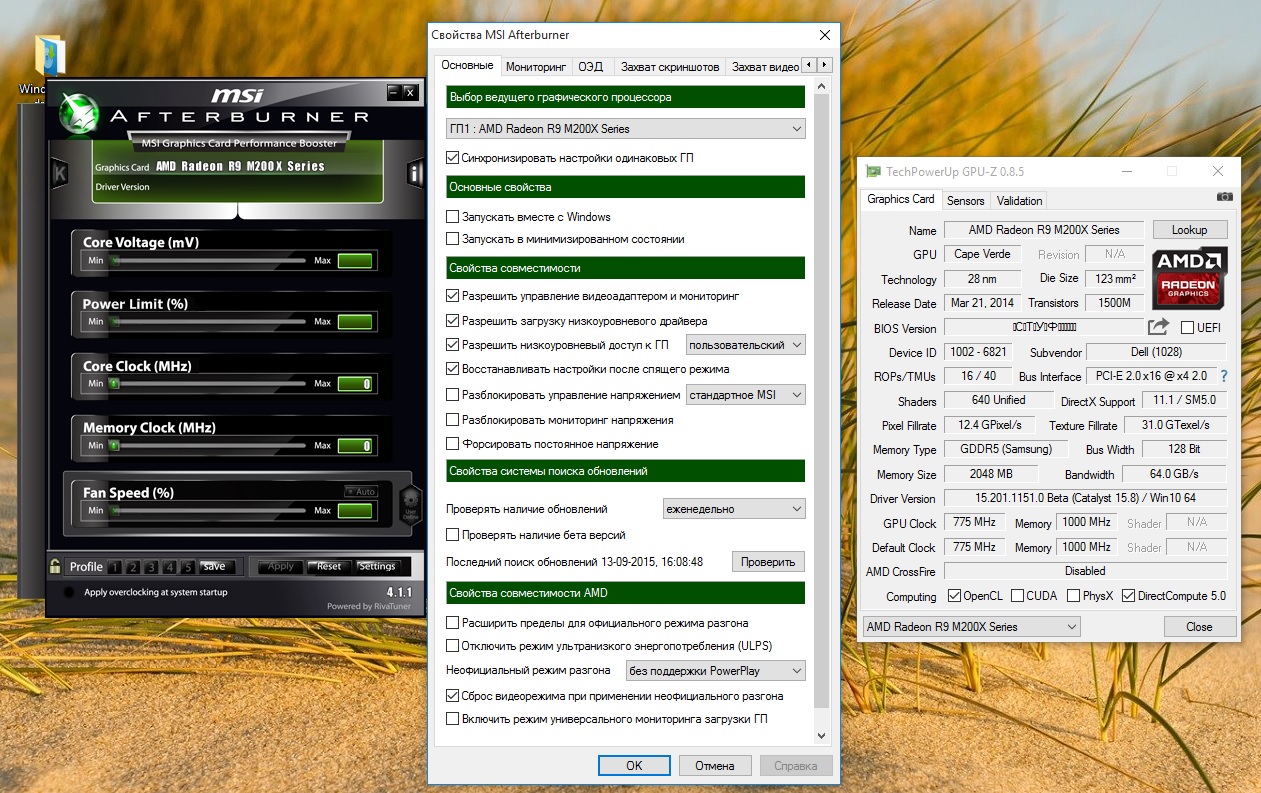Click the Lookup button in GPU-Z
The height and width of the screenshot is (793, 1261).
coord(1189,230)
